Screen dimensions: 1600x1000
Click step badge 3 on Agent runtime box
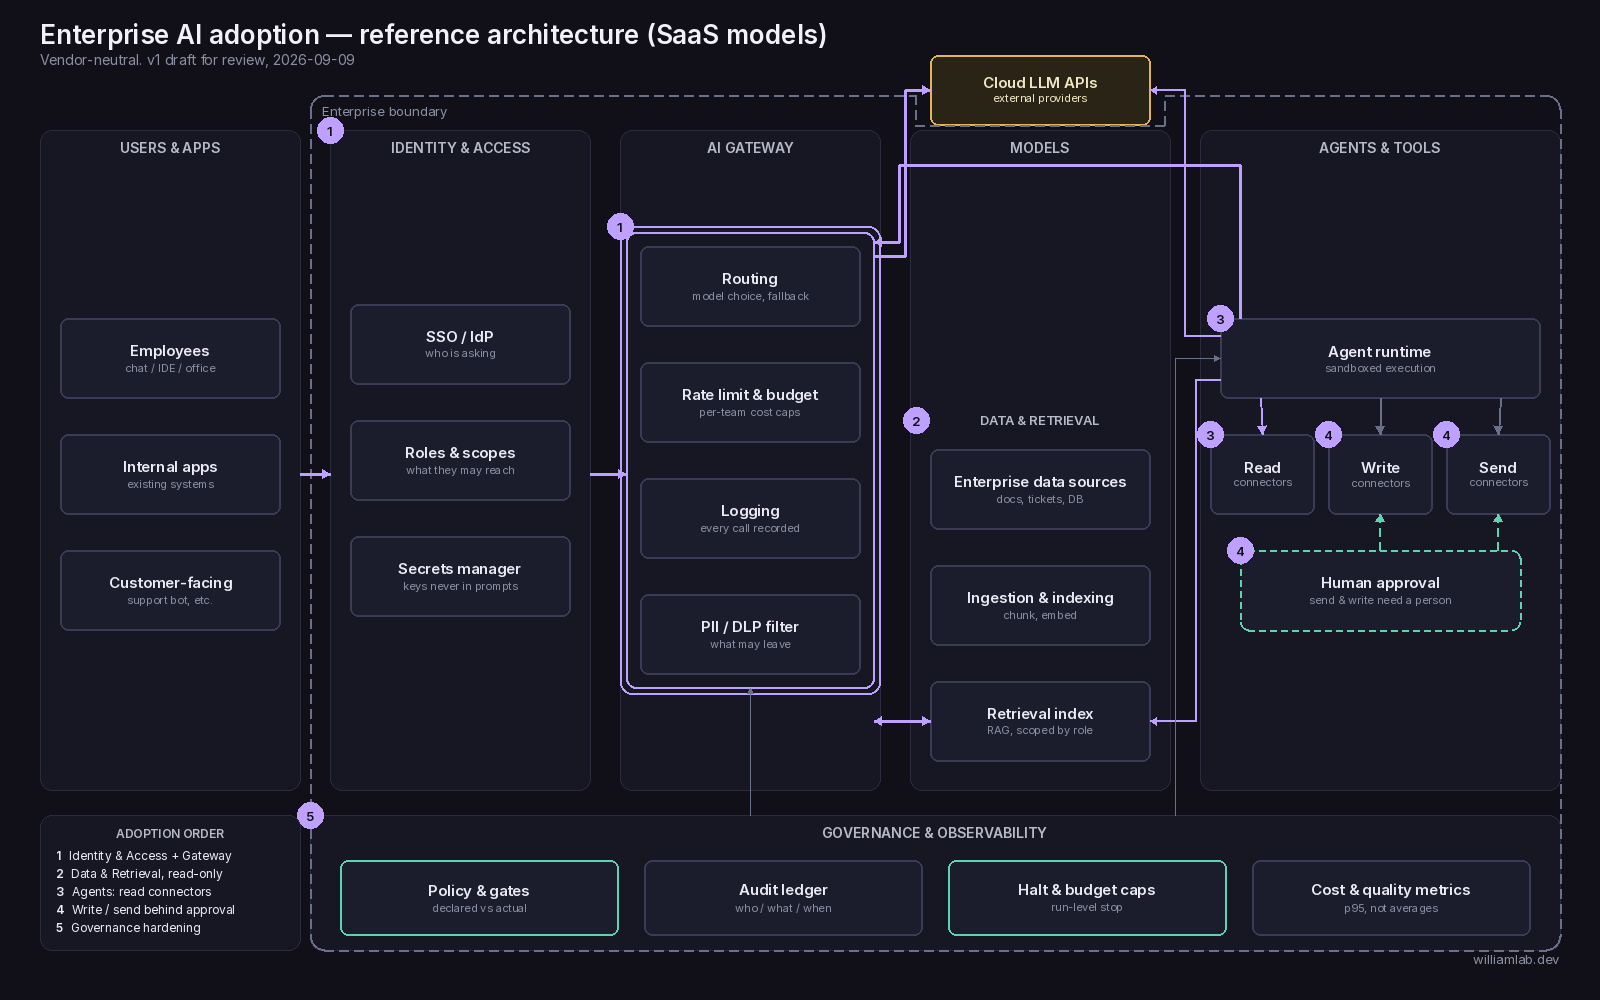pyautogui.click(x=1220, y=319)
